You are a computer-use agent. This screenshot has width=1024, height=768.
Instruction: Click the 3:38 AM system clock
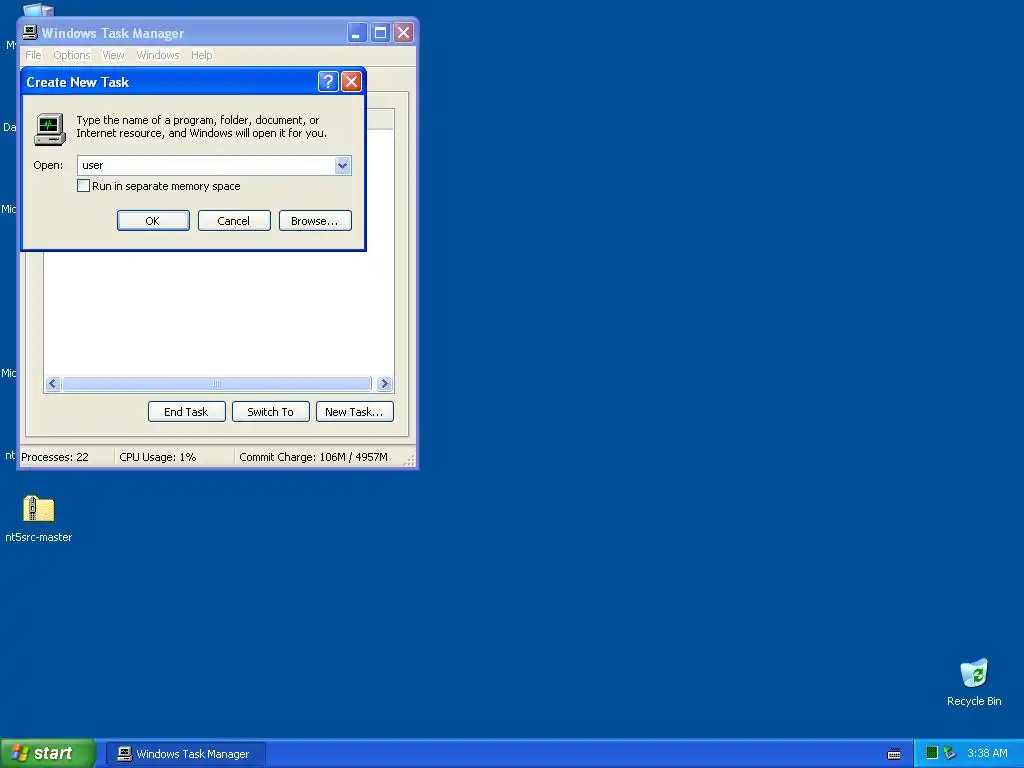(987, 754)
